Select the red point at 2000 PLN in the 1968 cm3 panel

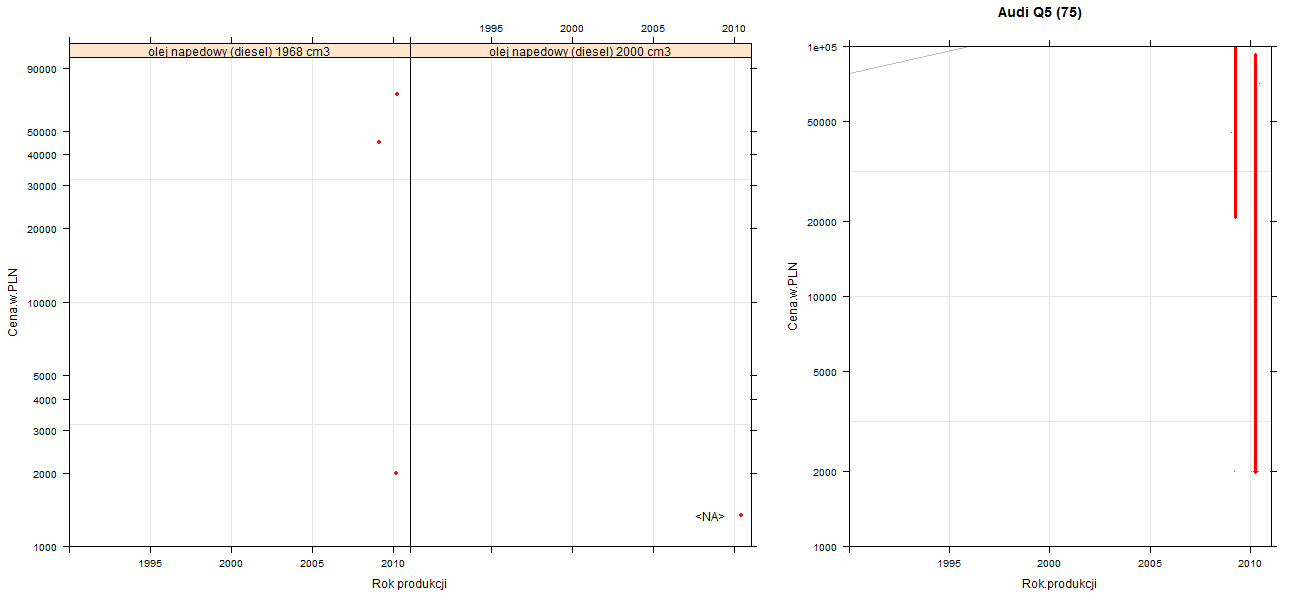coord(396,473)
